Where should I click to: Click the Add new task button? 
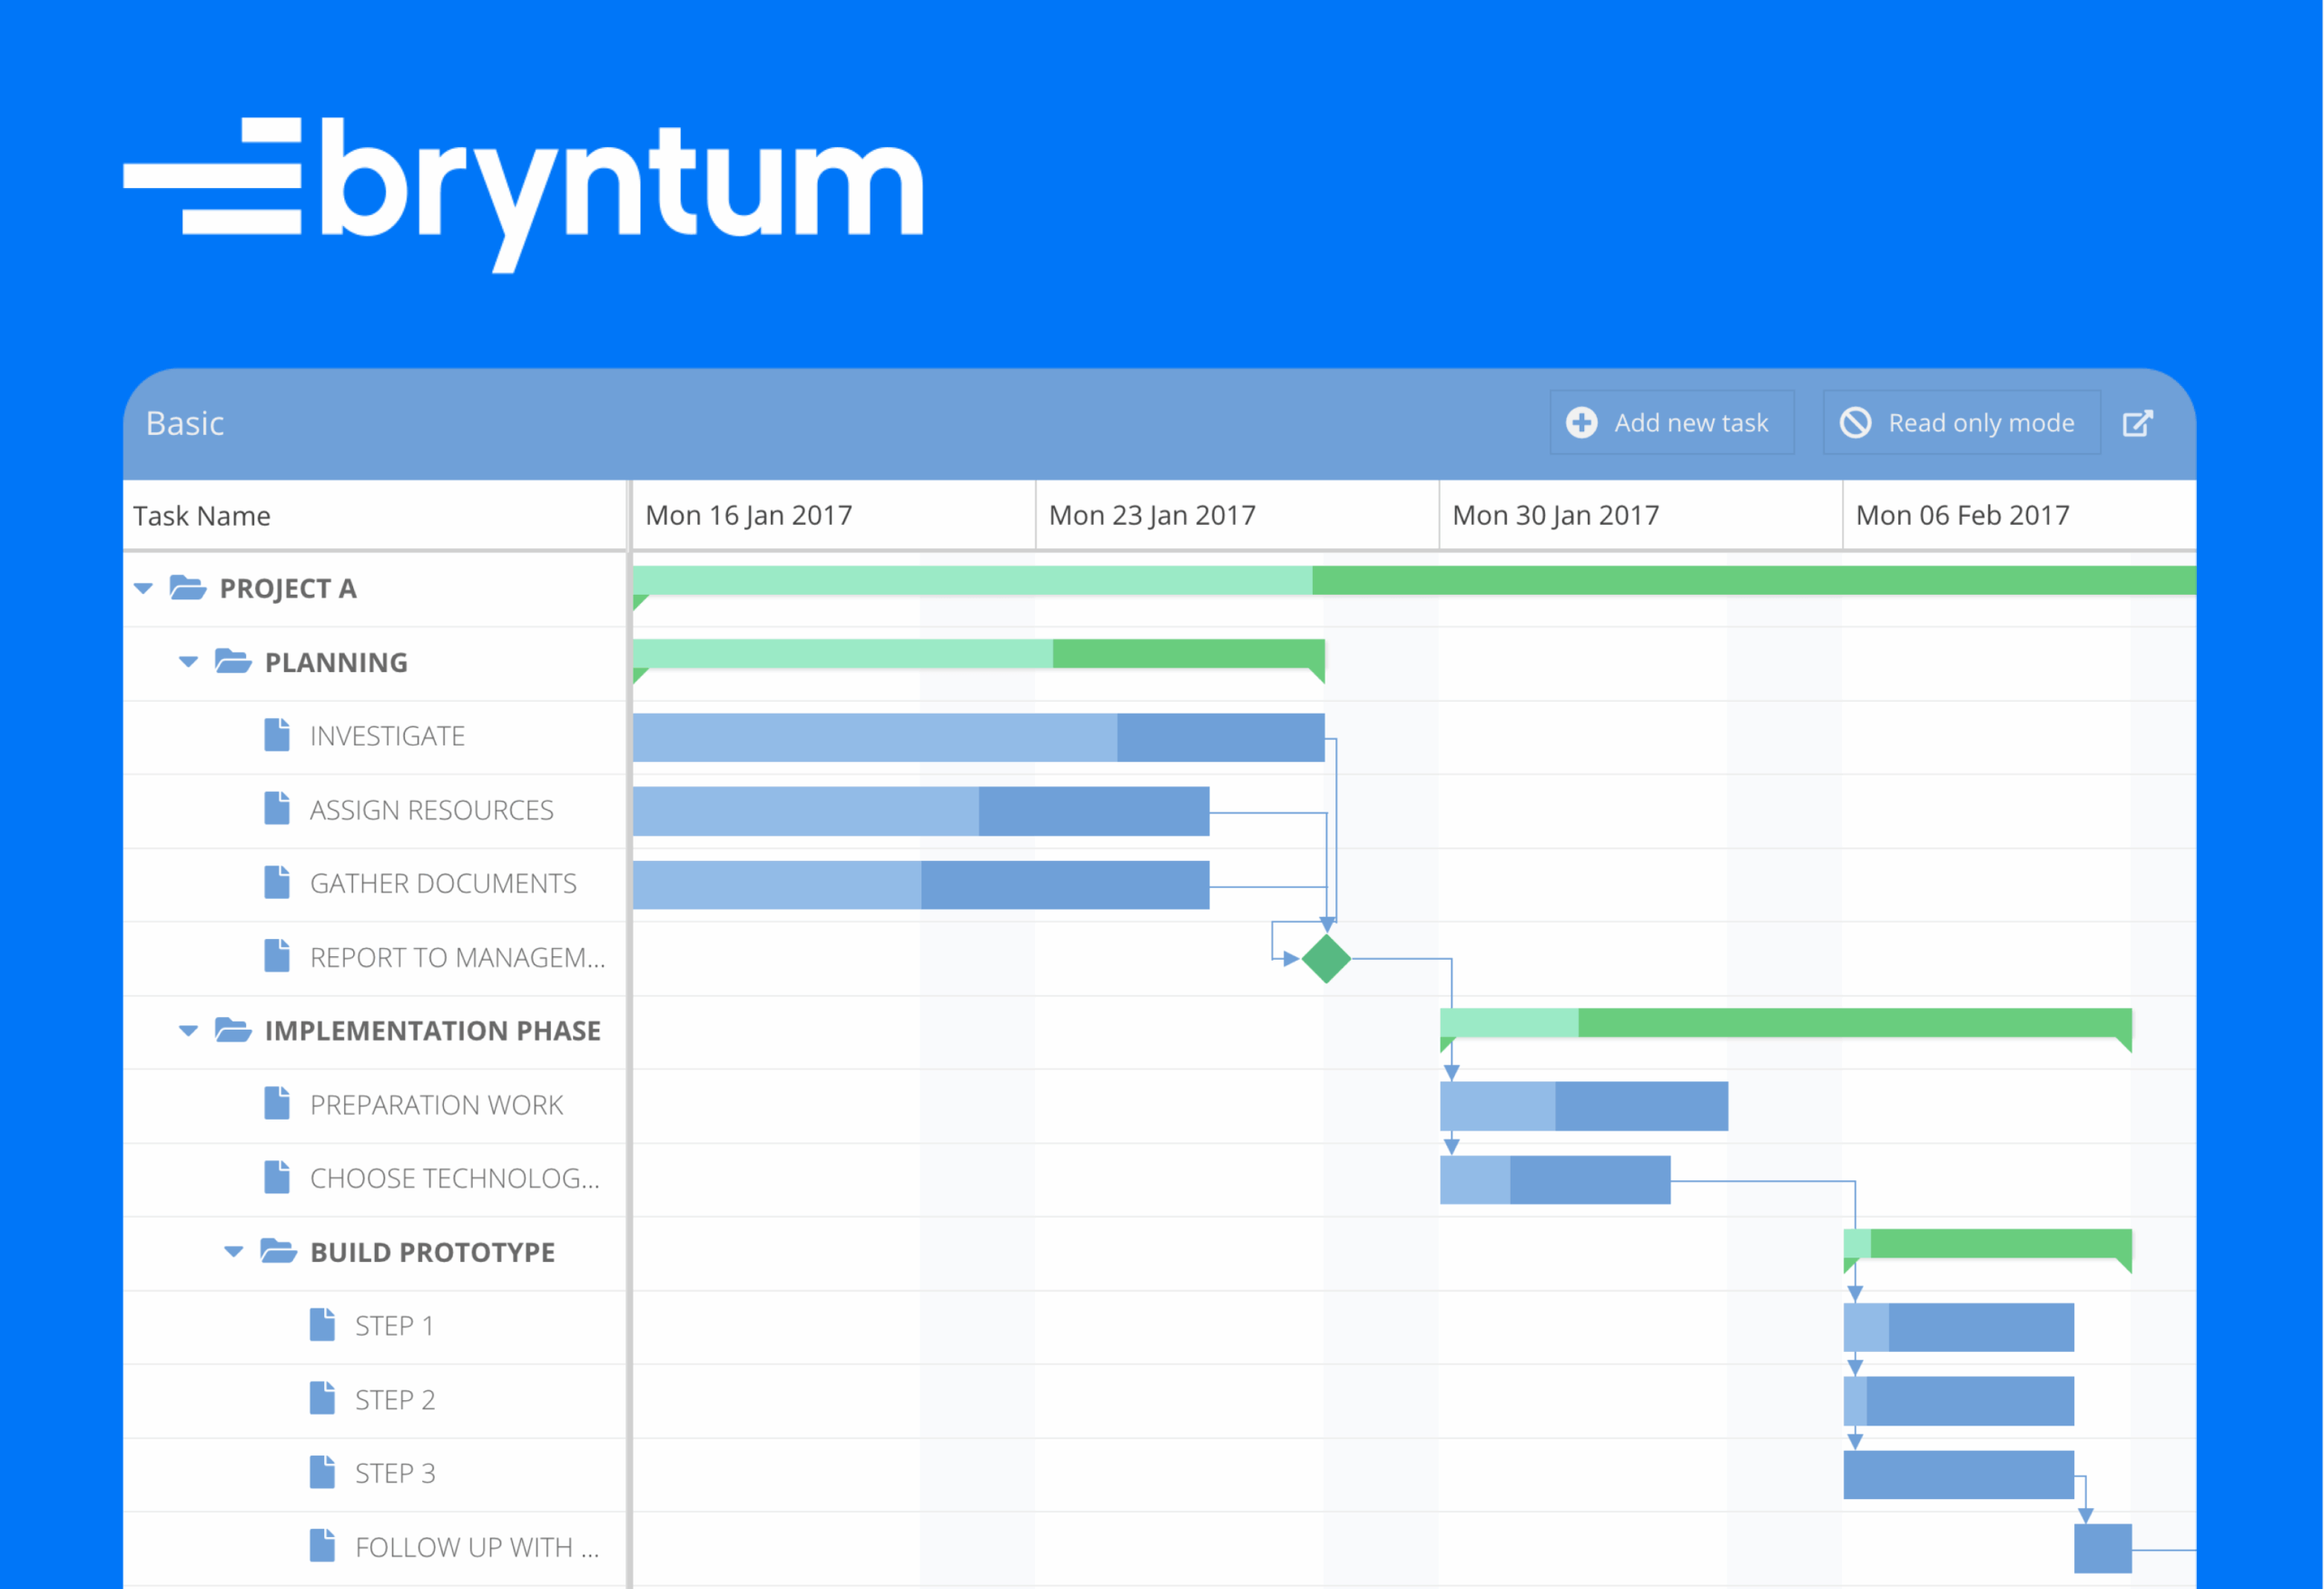click(x=1672, y=423)
